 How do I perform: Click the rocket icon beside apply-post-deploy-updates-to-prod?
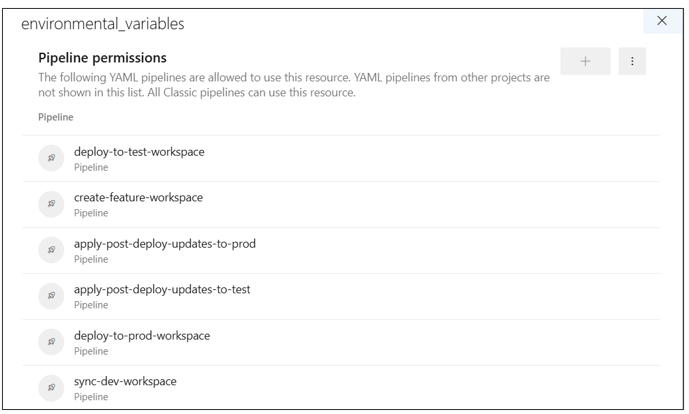click(51, 250)
